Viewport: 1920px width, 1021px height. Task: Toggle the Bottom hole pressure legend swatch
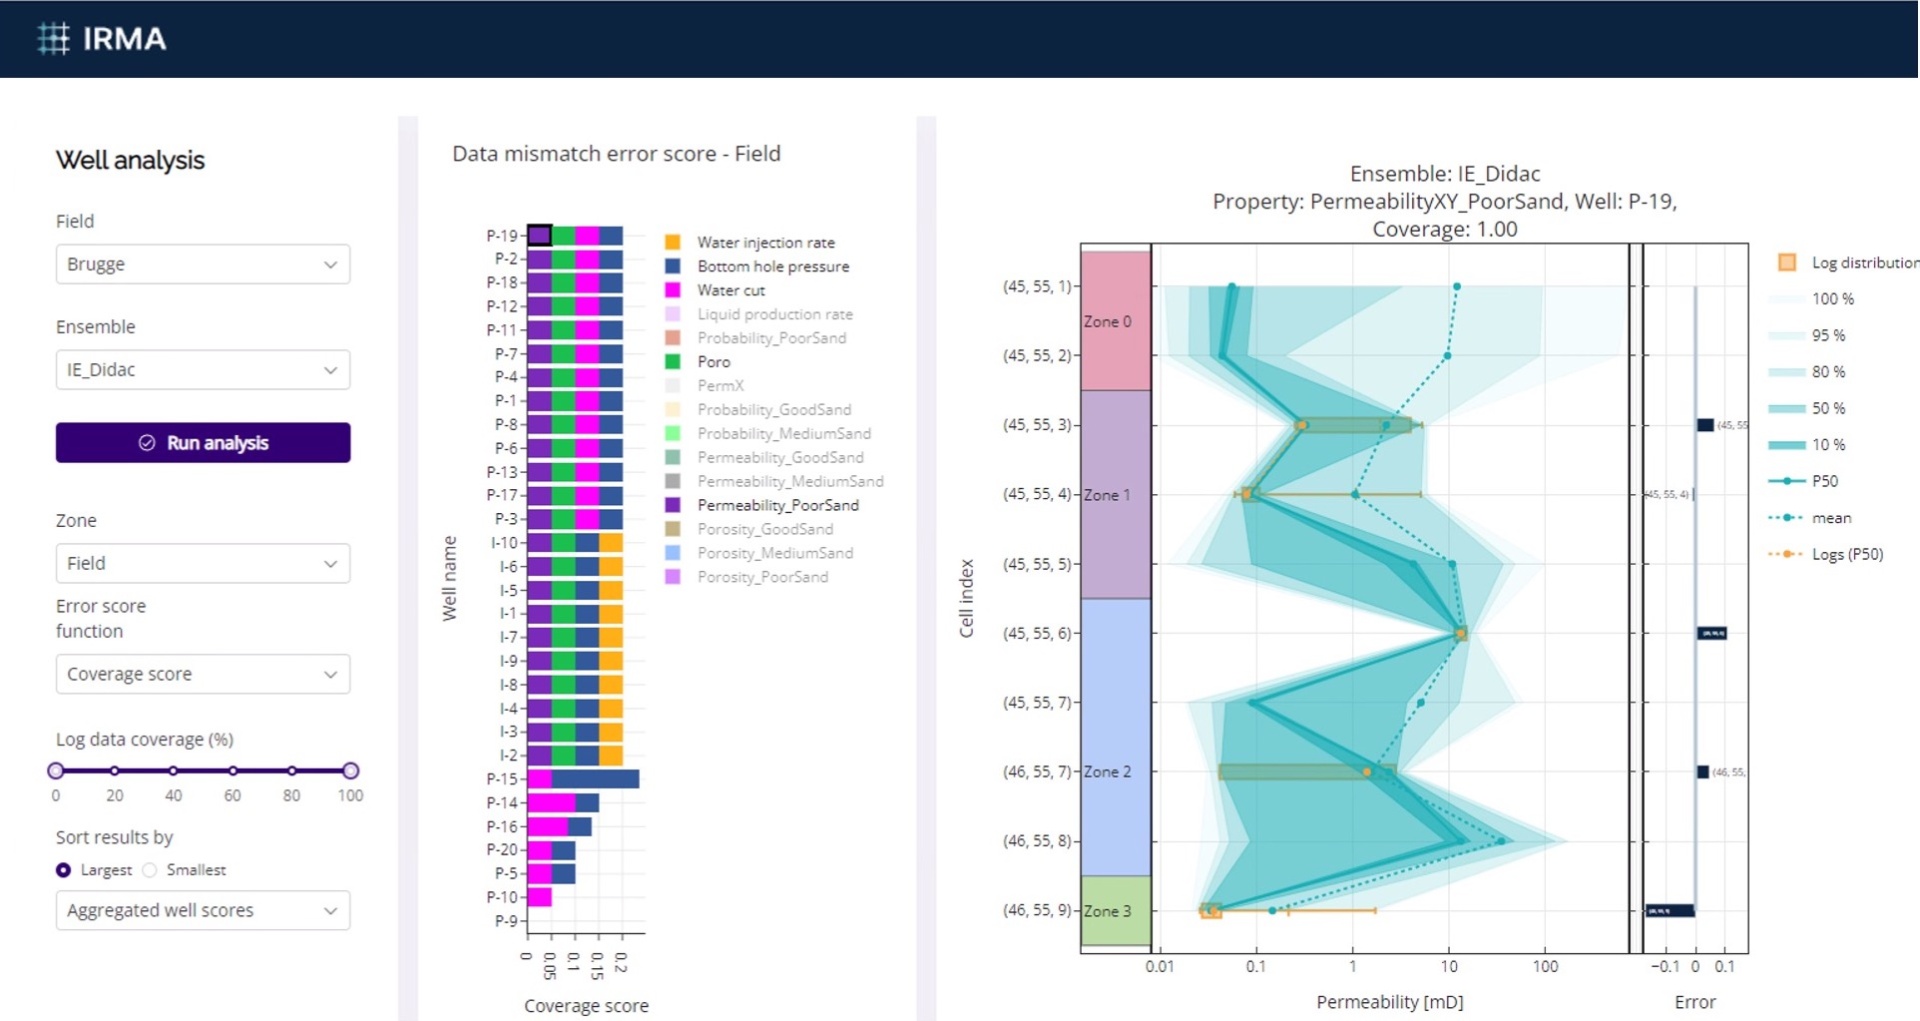673,267
